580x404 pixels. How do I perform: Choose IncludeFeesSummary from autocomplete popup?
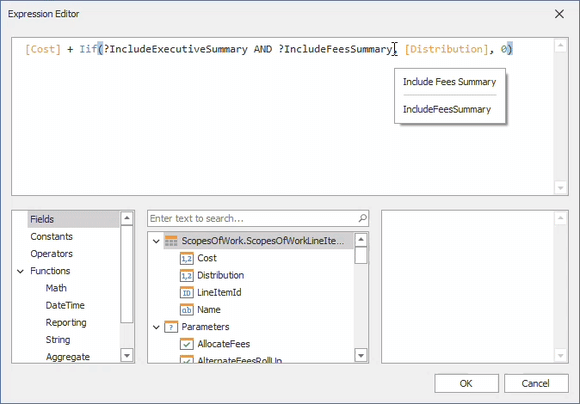point(447,110)
